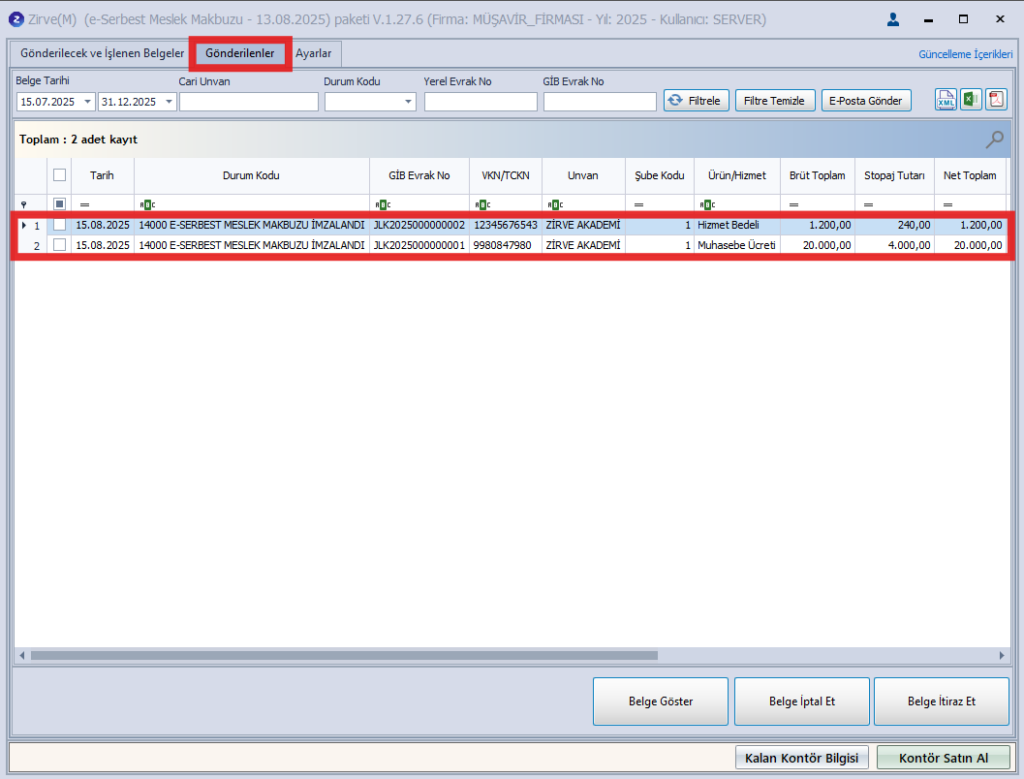1024x779 pixels.
Task: Click Şube Kodu column filter equals icon
Action: click(639, 204)
